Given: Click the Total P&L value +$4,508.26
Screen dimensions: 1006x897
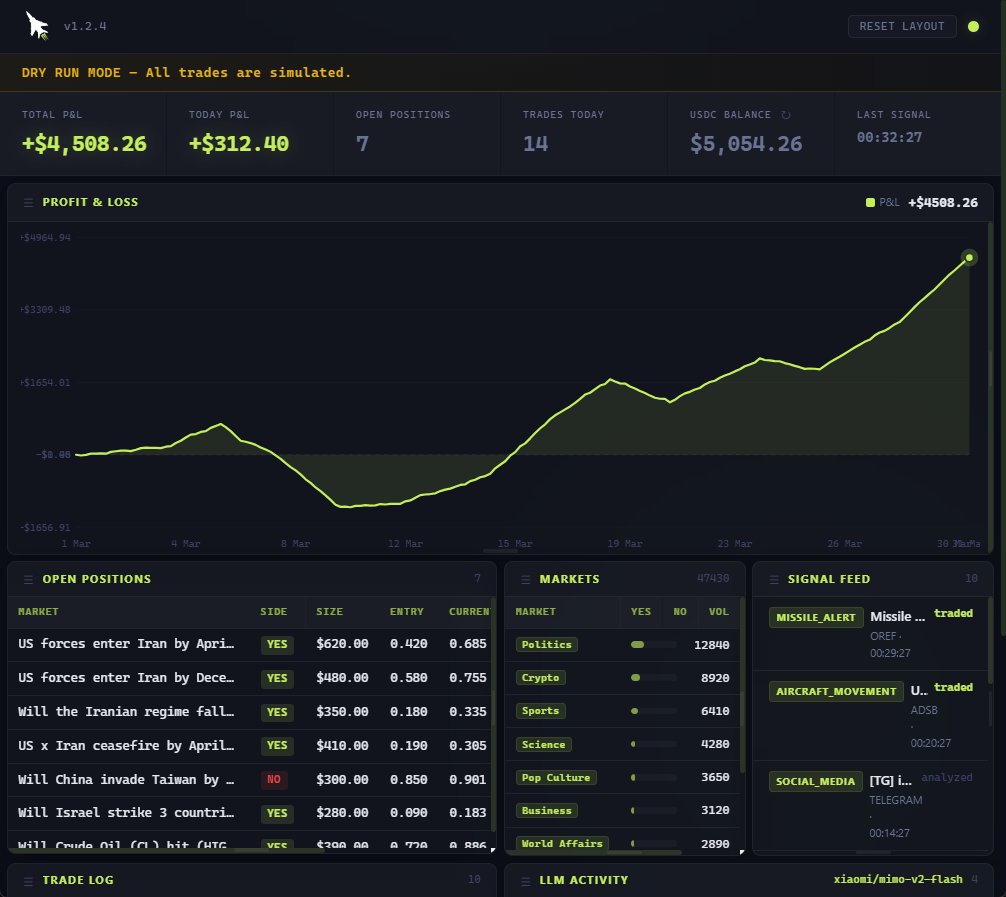Looking at the screenshot, I should tap(84, 144).
